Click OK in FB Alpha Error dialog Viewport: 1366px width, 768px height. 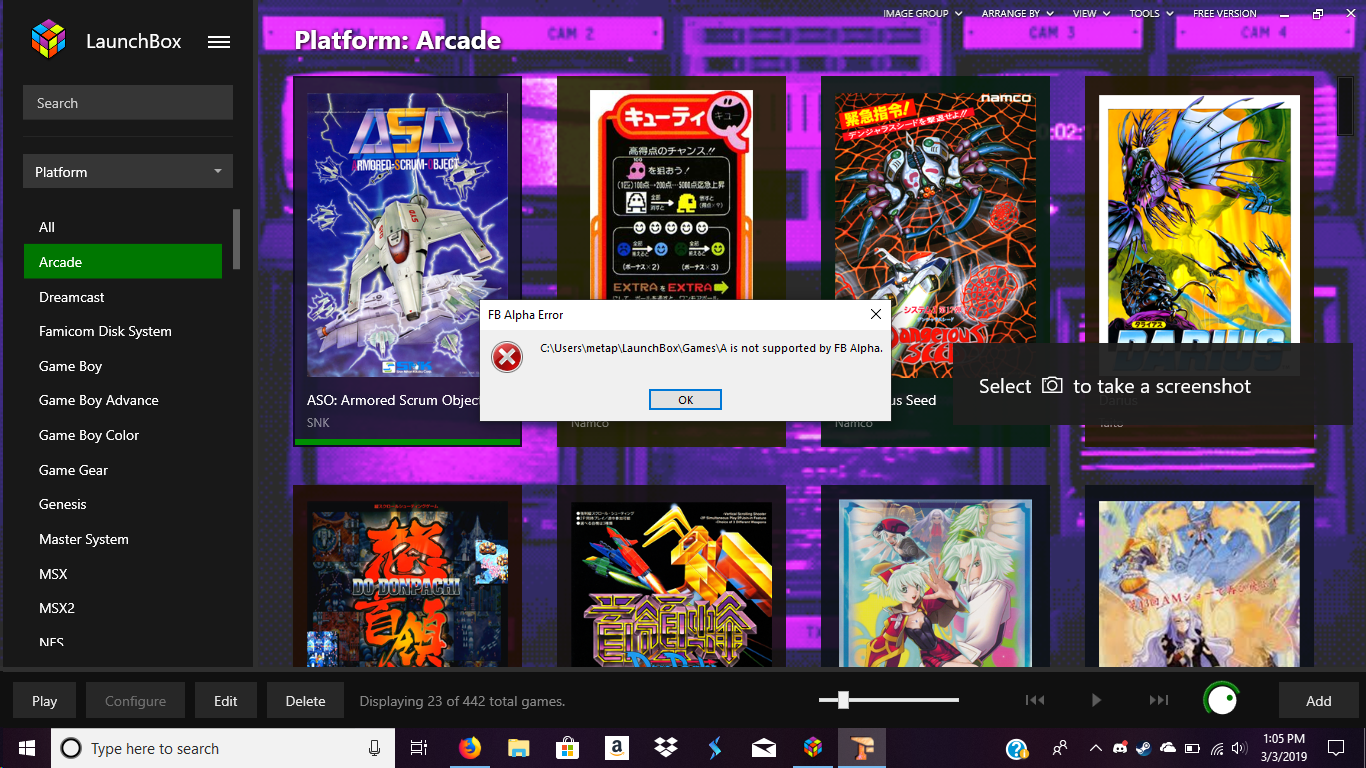[x=685, y=399]
